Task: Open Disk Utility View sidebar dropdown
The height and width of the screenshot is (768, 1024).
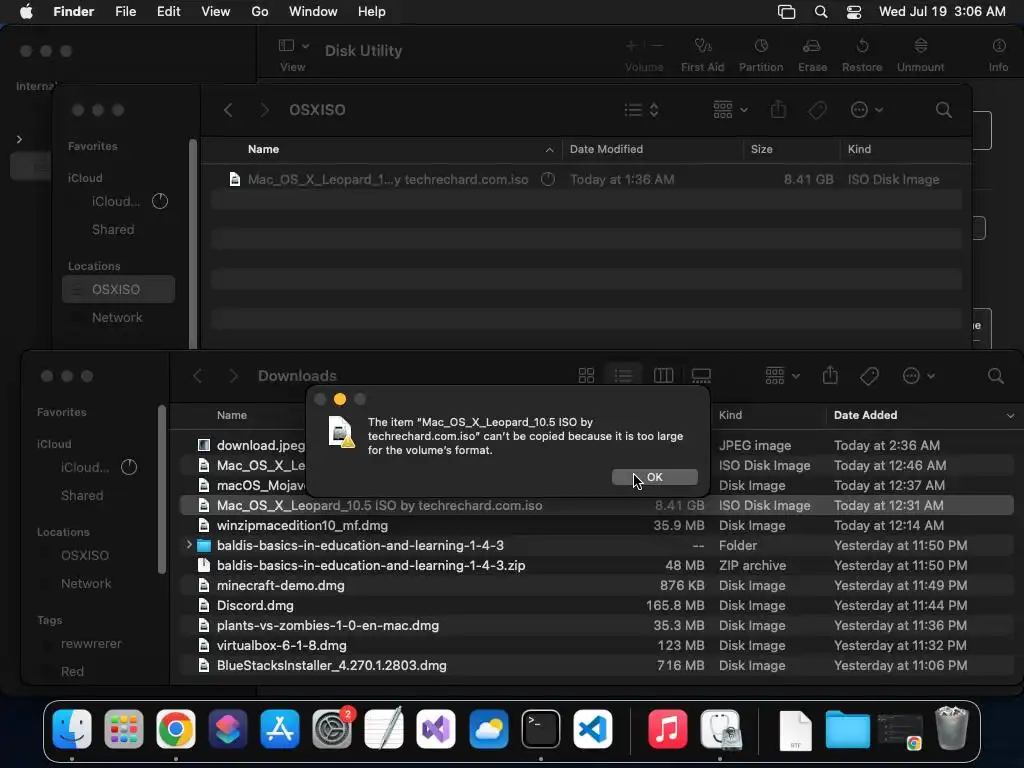Action: click(294, 46)
